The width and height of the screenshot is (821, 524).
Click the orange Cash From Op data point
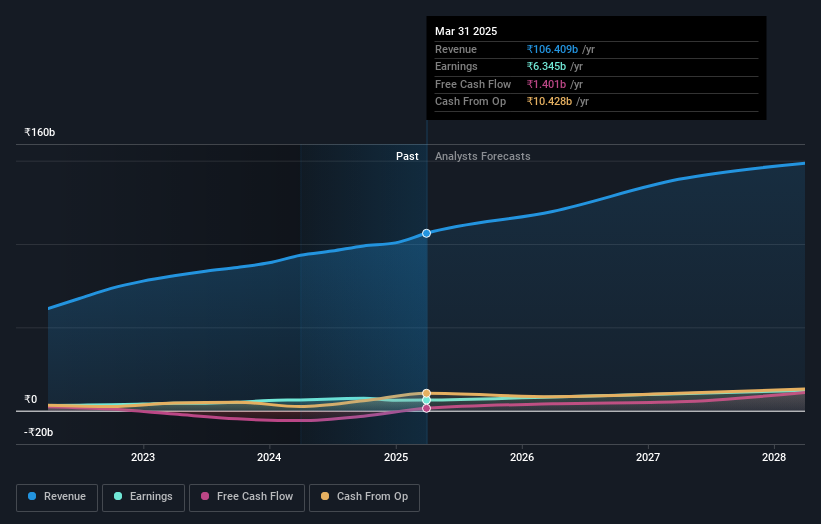(426, 393)
